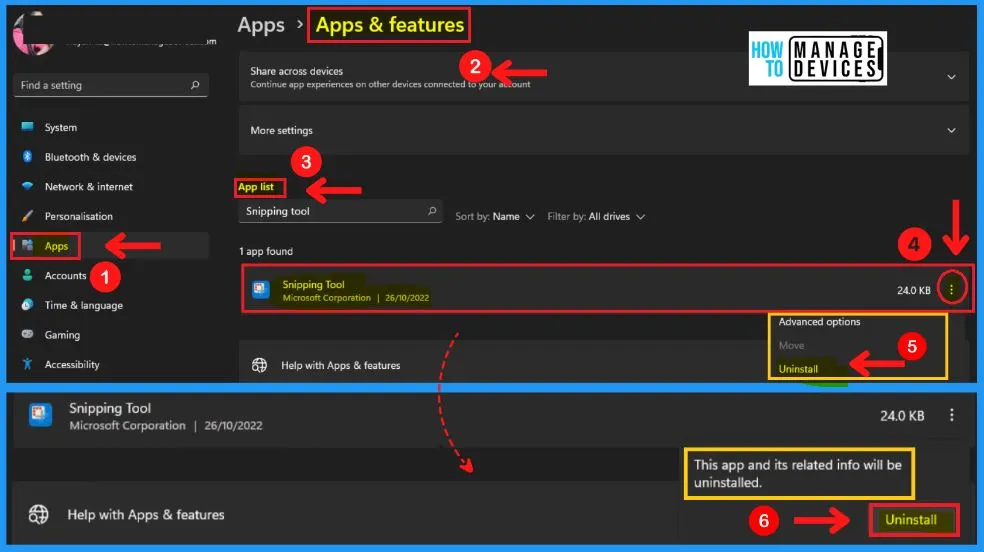Click the Network & internet wifi icon
The height and width of the screenshot is (552, 984).
click(x=27, y=186)
